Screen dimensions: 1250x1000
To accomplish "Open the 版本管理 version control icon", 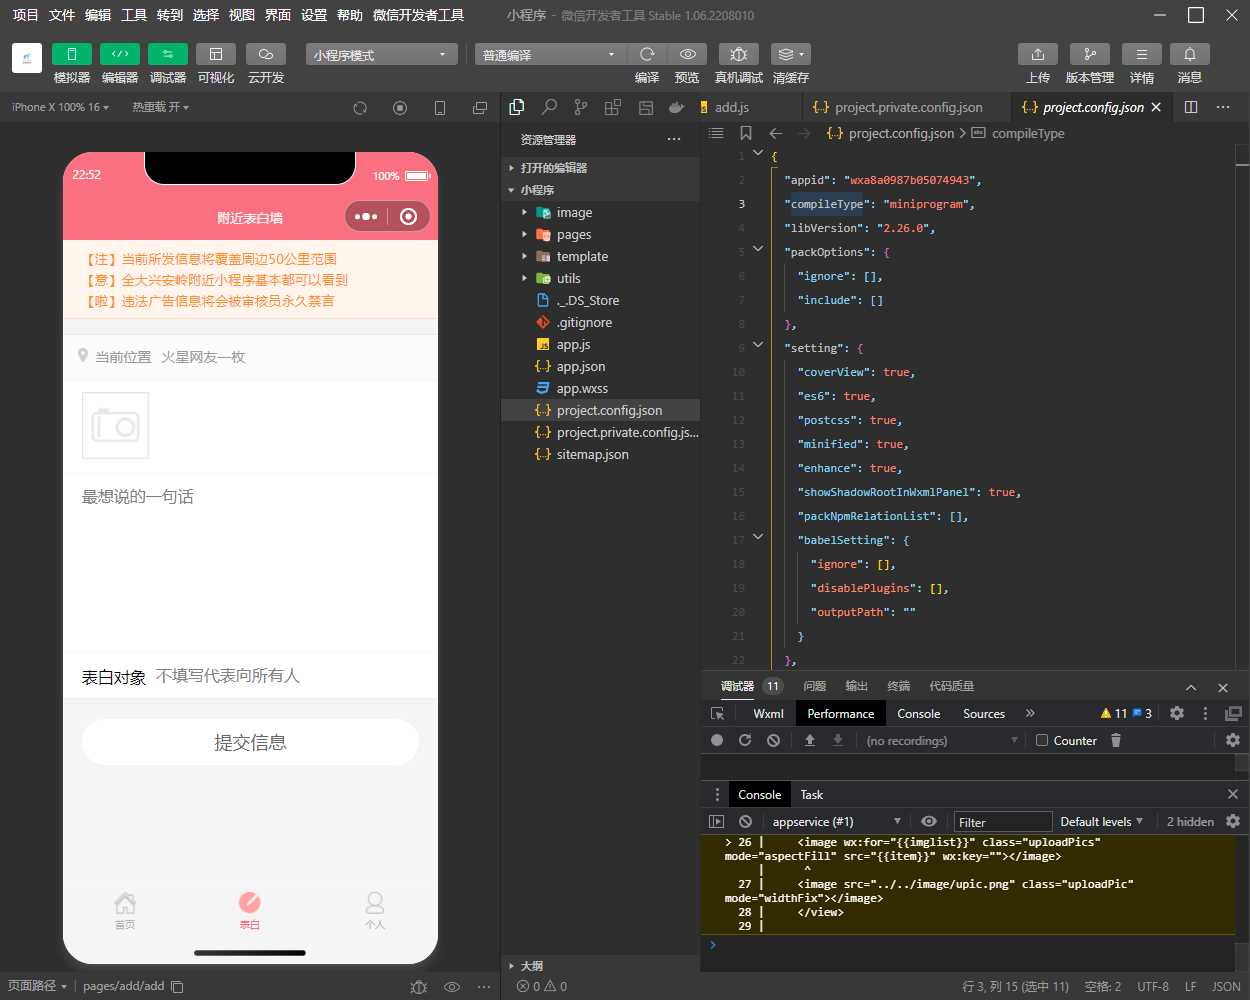I will 1090,54.
